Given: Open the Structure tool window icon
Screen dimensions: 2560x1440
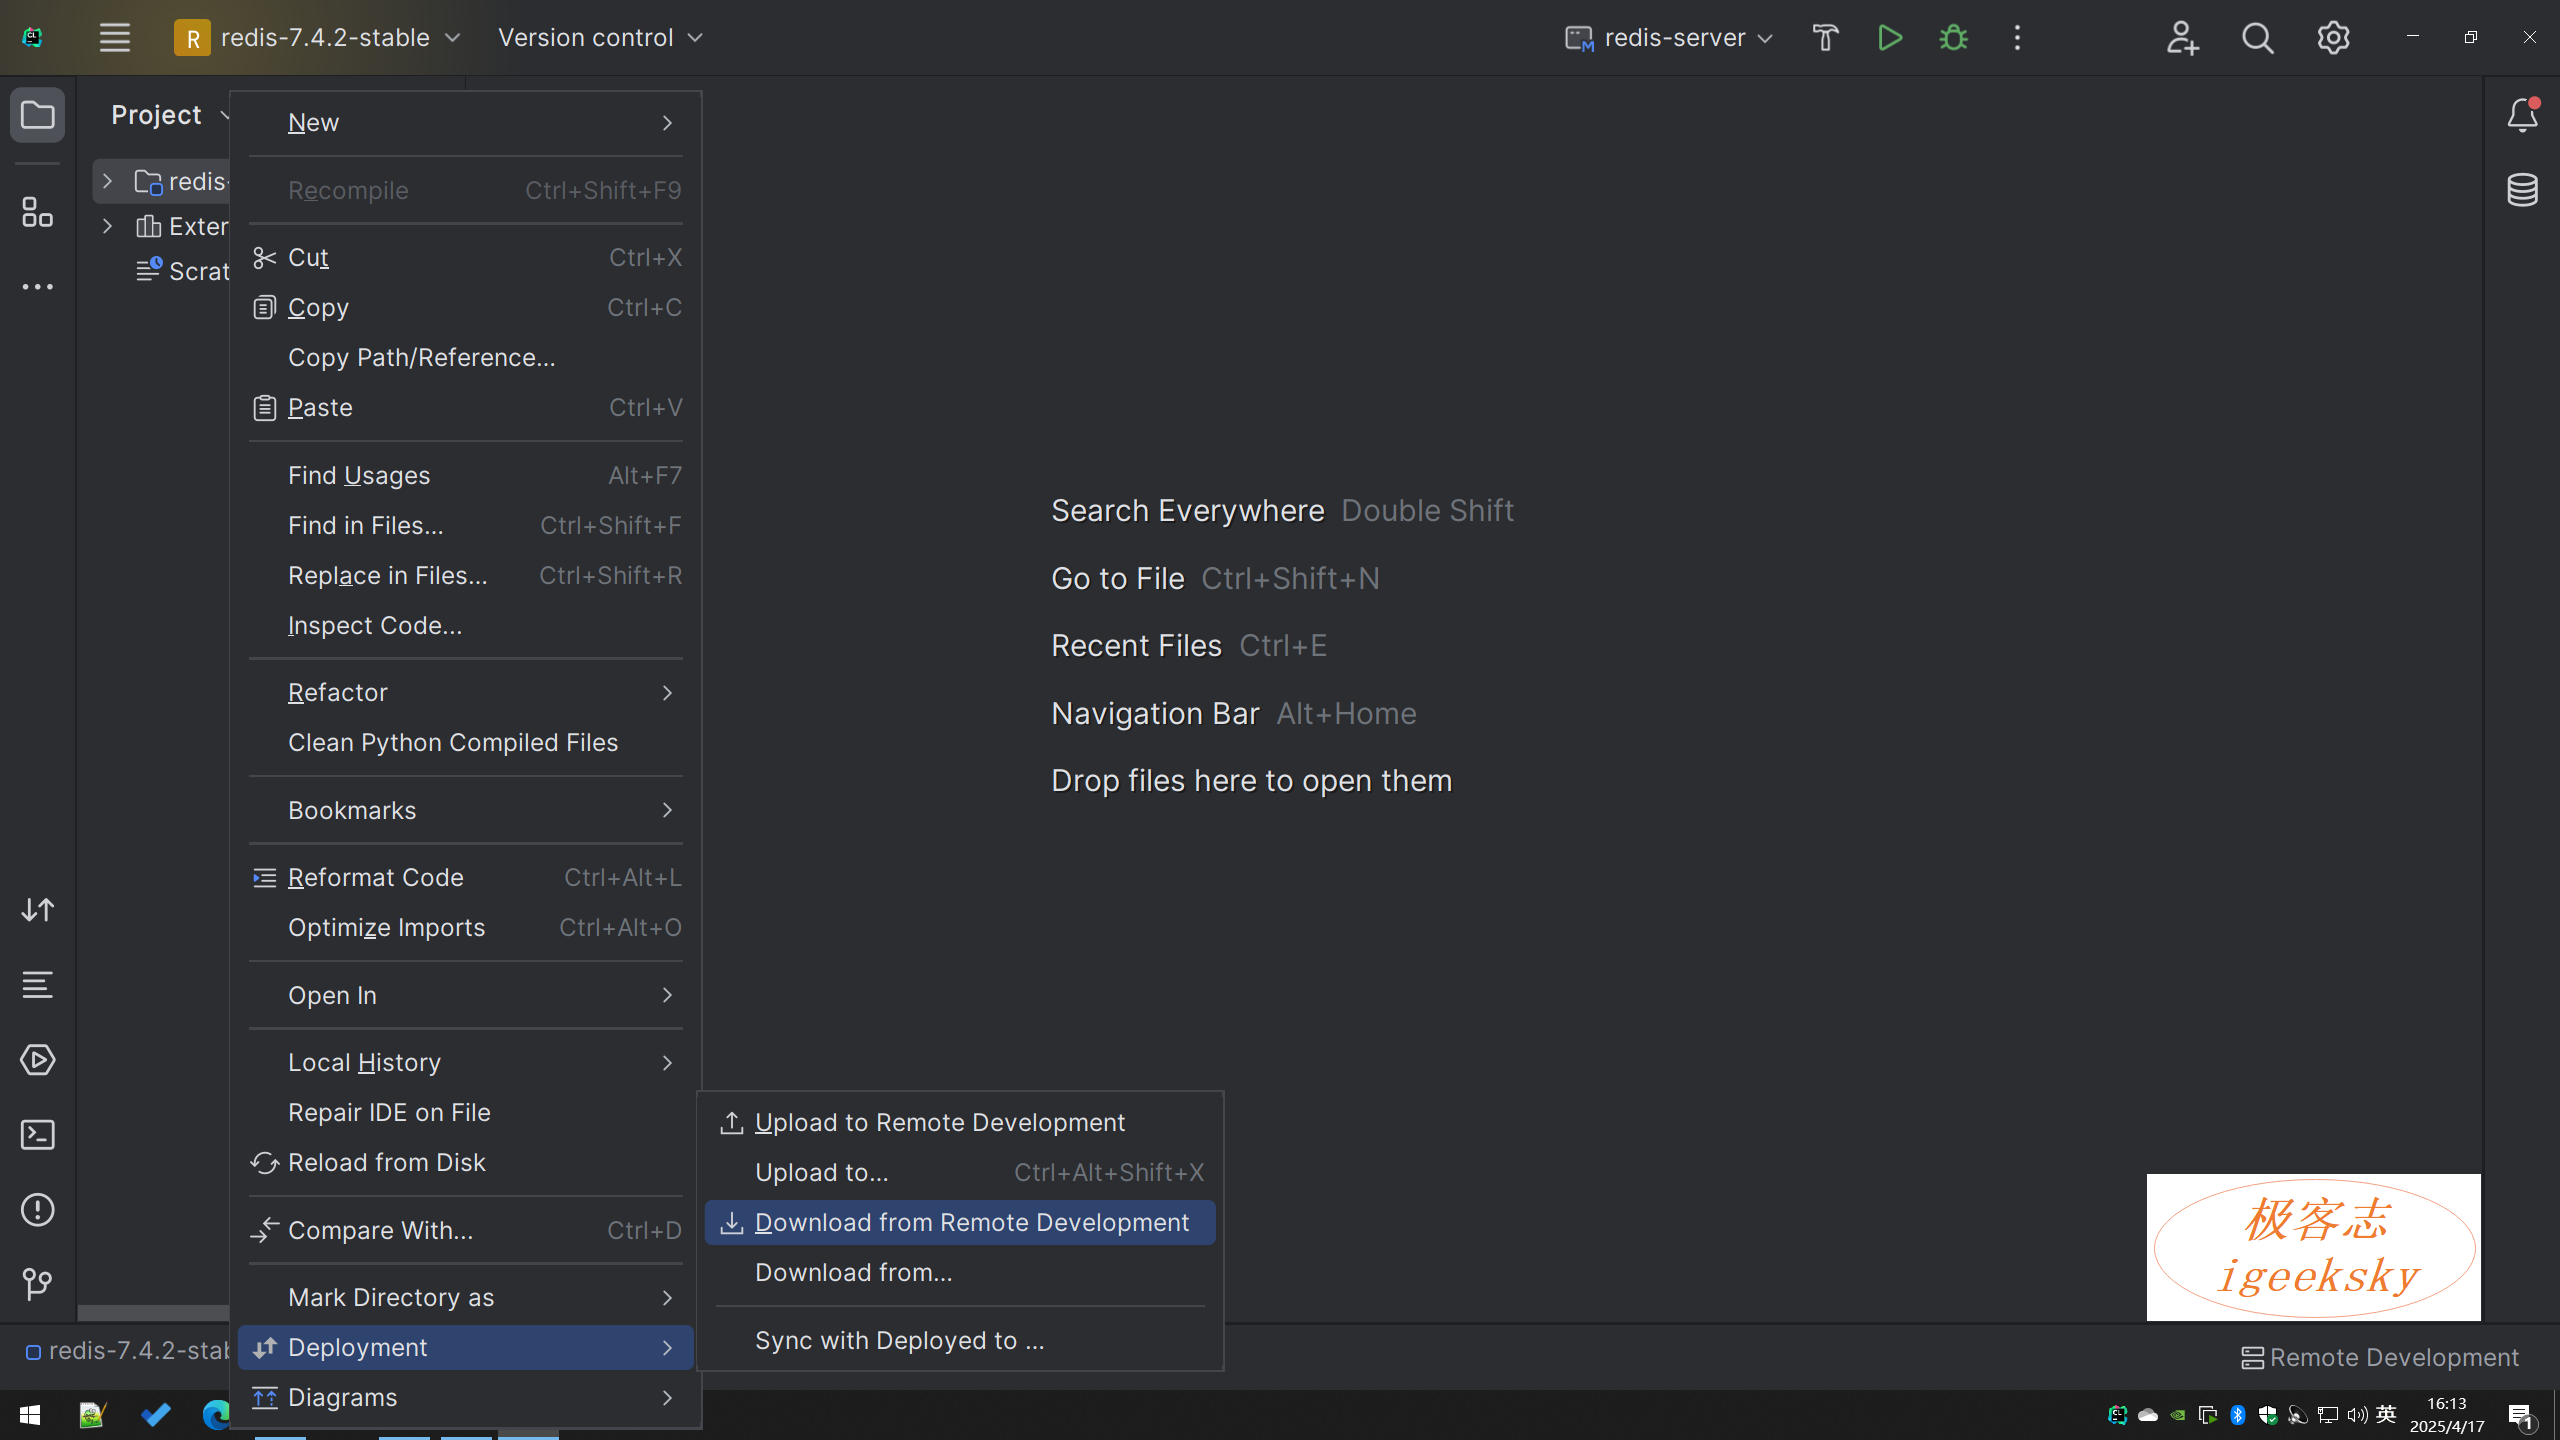Looking at the screenshot, I should point(38,212).
